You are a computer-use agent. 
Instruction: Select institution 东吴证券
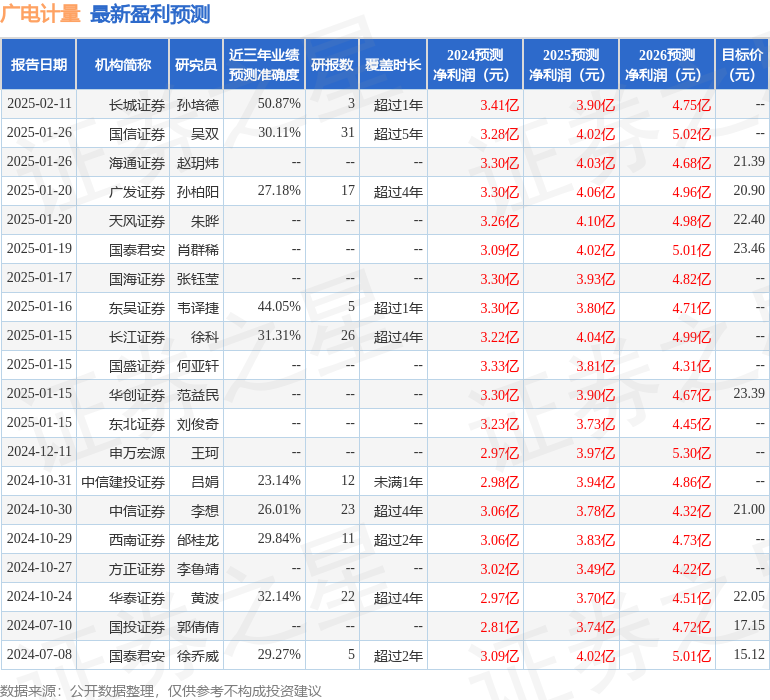137,308
